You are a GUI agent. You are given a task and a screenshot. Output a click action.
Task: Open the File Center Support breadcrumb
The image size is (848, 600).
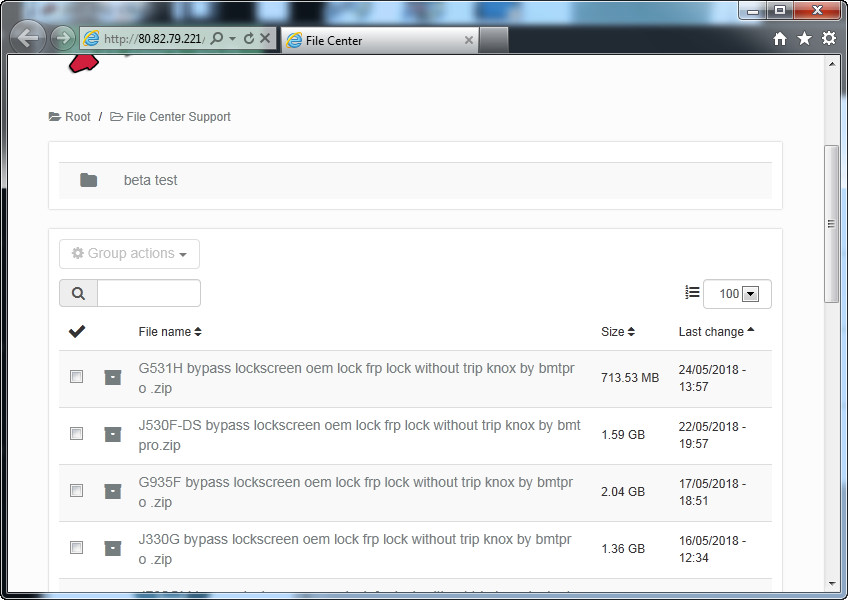click(178, 117)
